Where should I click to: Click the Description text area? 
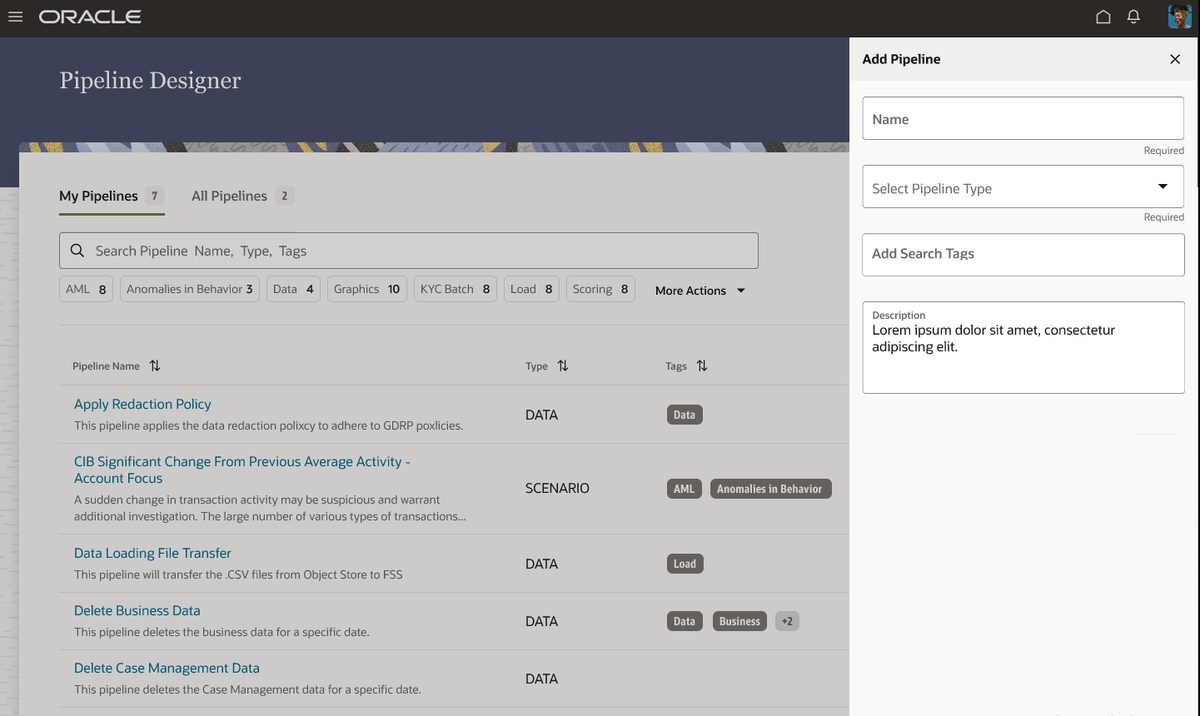(1023, 347)
